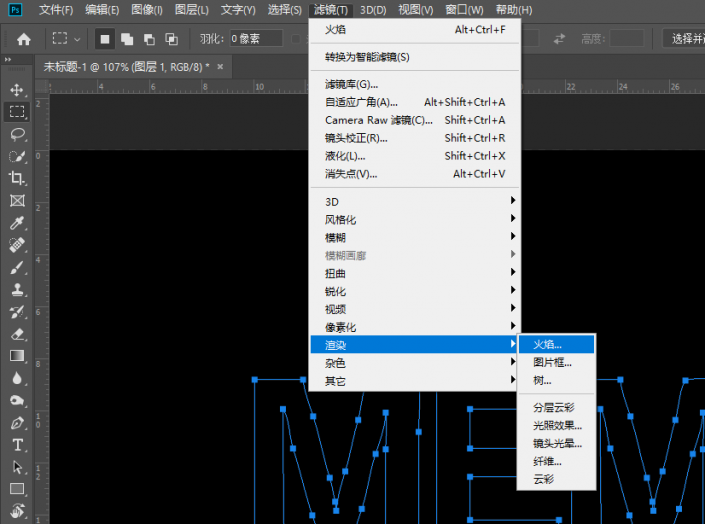
Task: Select the Crop tool
Action: 17,178
